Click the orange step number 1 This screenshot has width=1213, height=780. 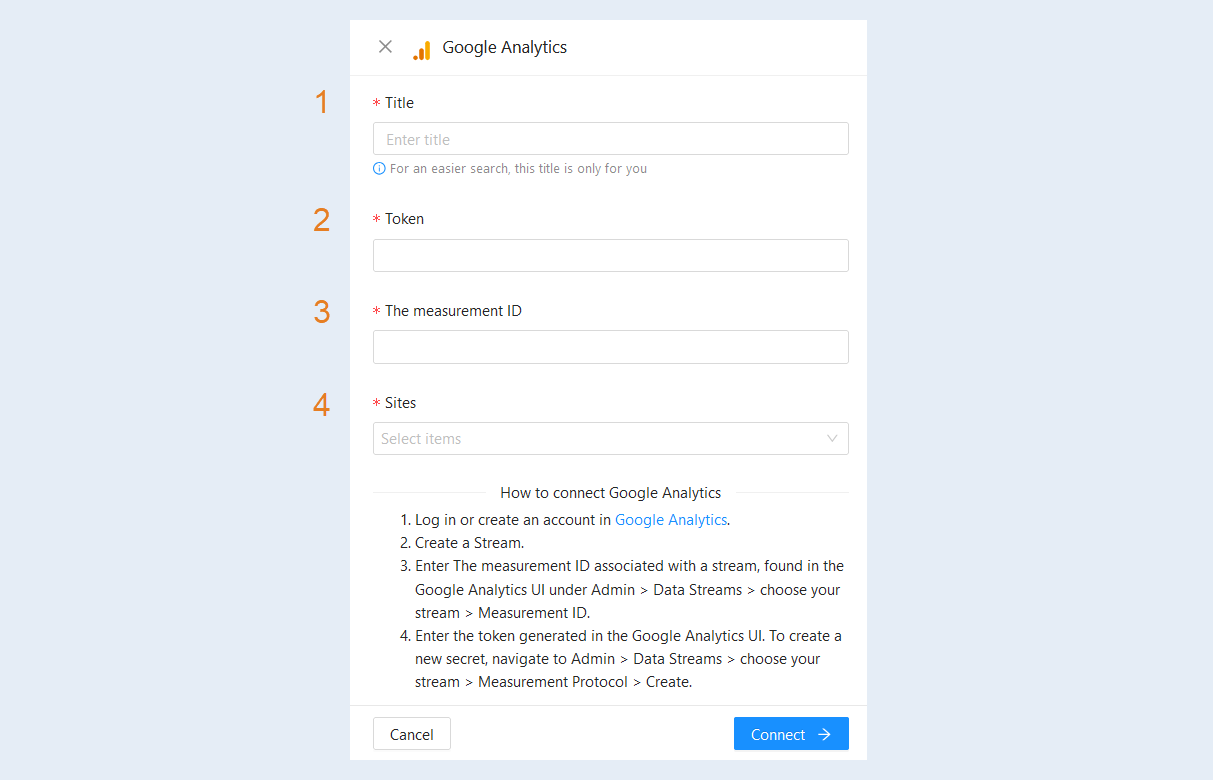tap(321, 102)
